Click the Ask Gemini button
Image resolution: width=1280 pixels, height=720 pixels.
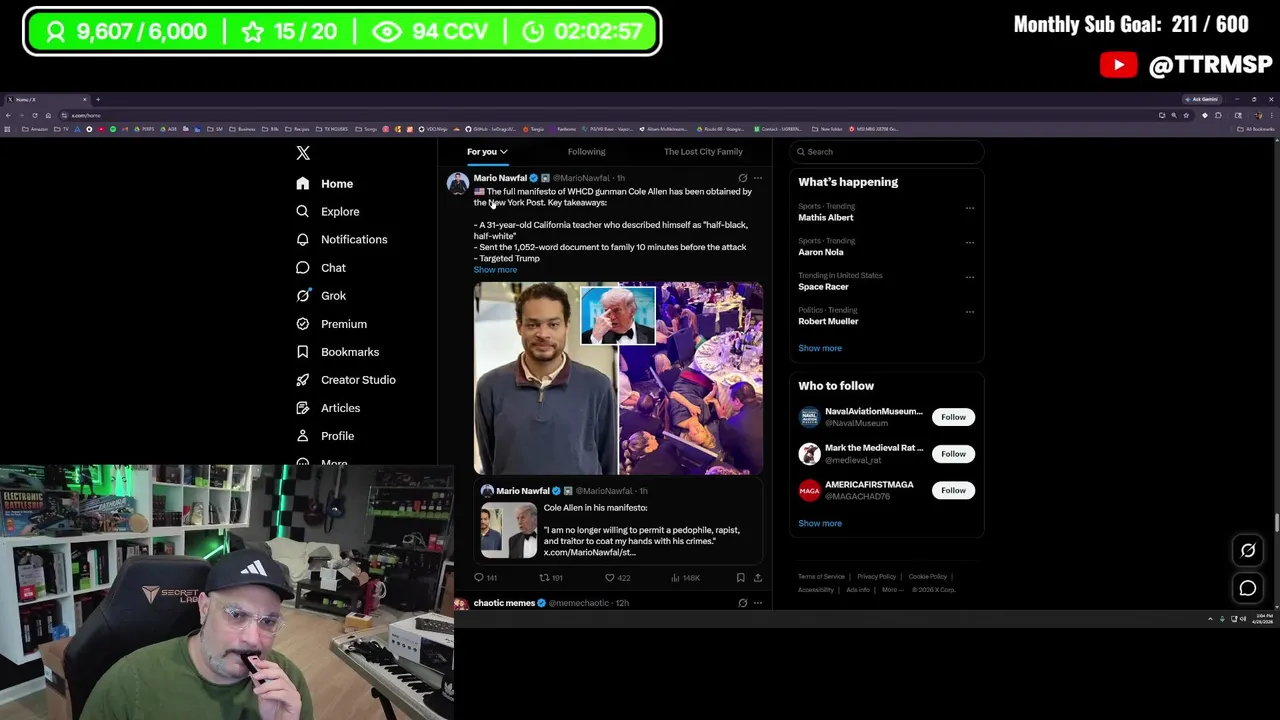1203,99
